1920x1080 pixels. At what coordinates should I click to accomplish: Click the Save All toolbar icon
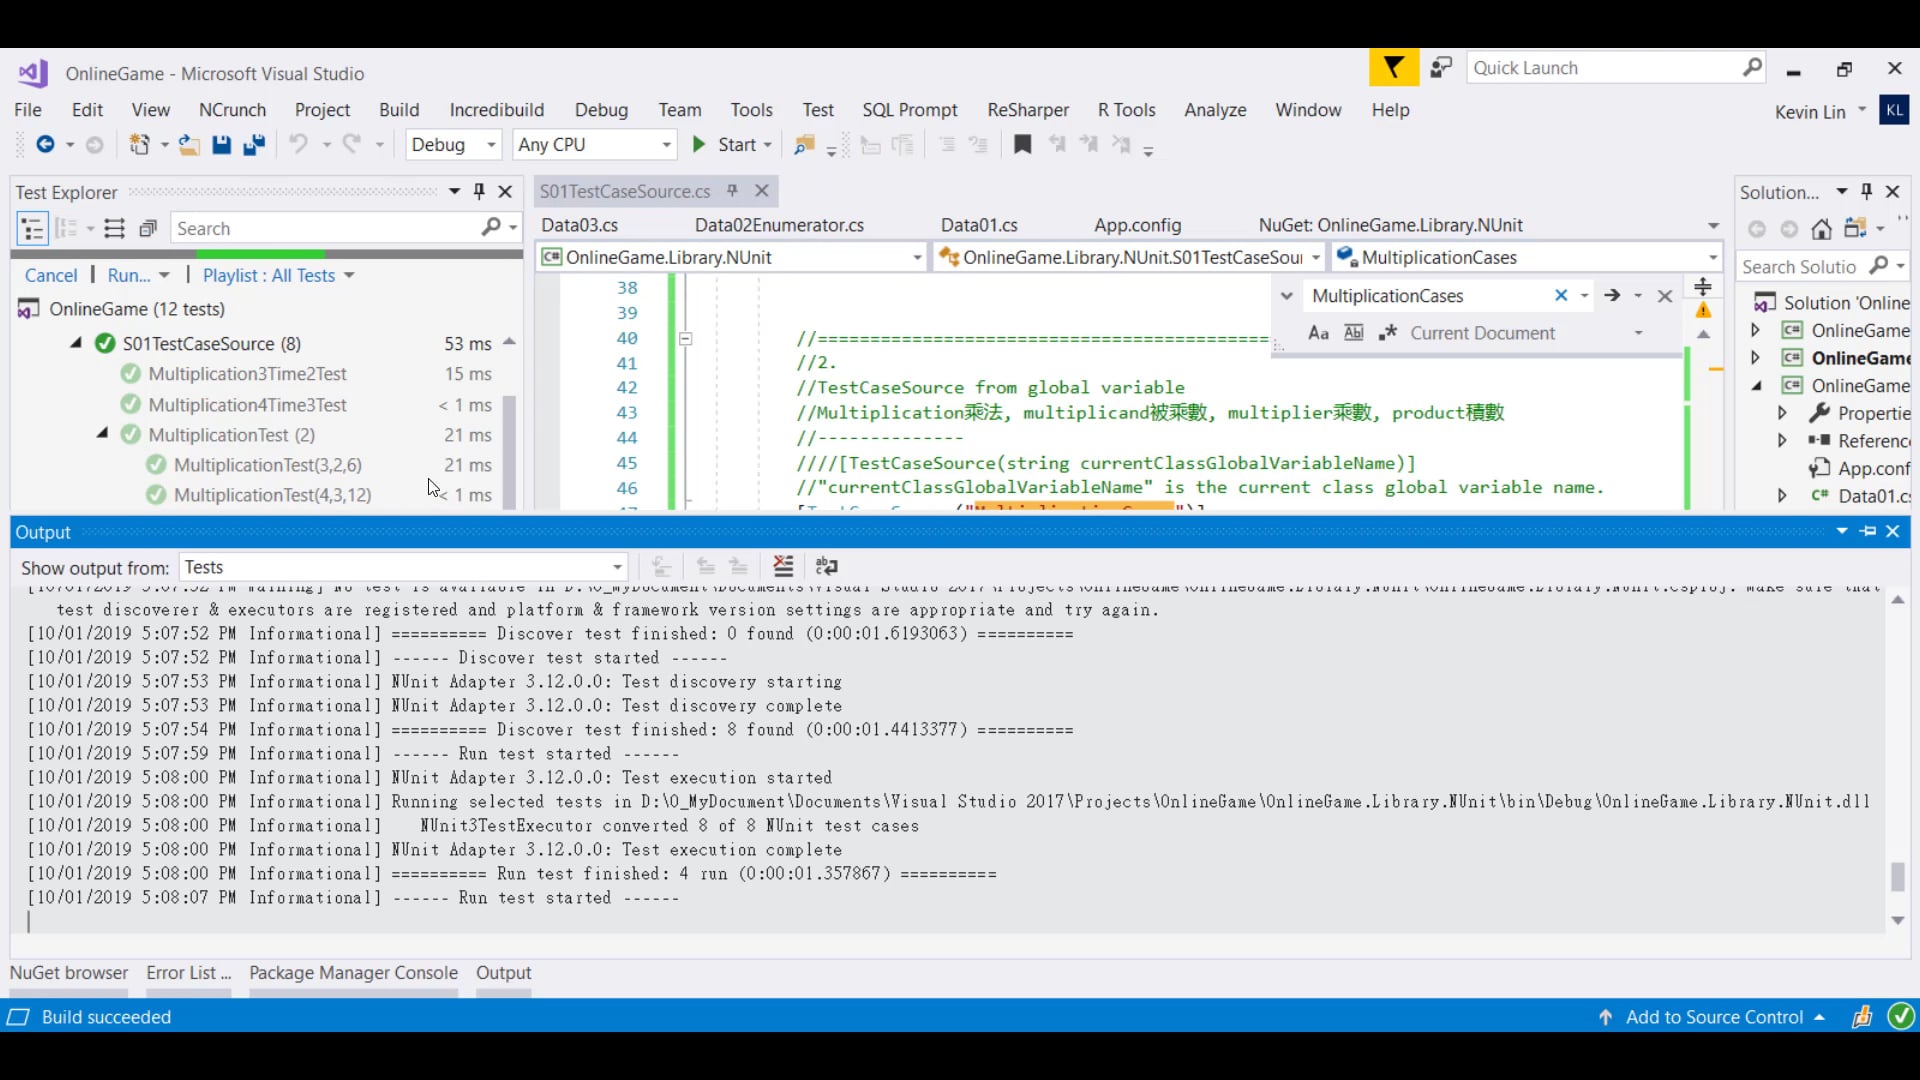point(254,145)
